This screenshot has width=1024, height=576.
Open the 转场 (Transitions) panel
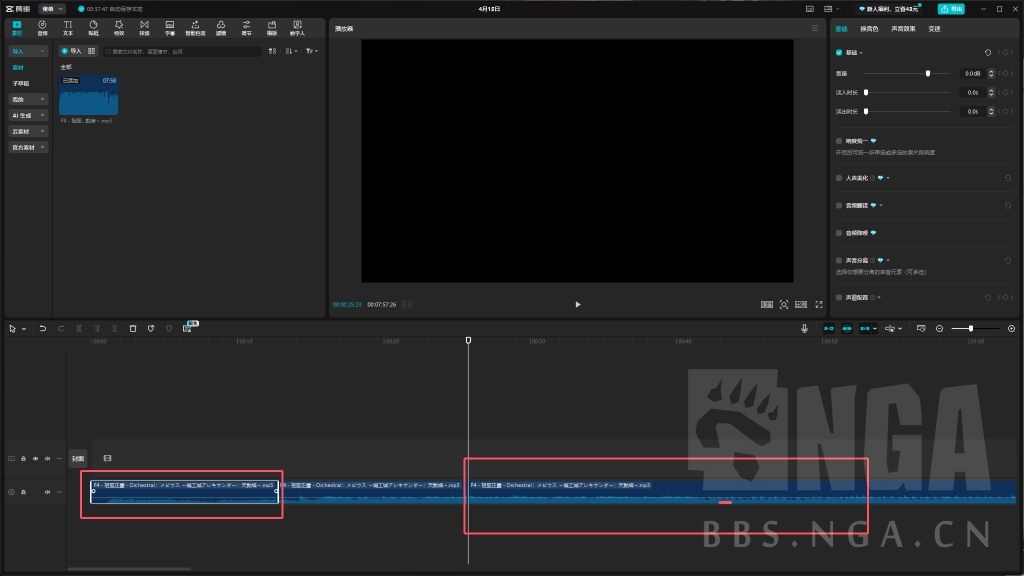pyautogui.click(x=144, y=27)
